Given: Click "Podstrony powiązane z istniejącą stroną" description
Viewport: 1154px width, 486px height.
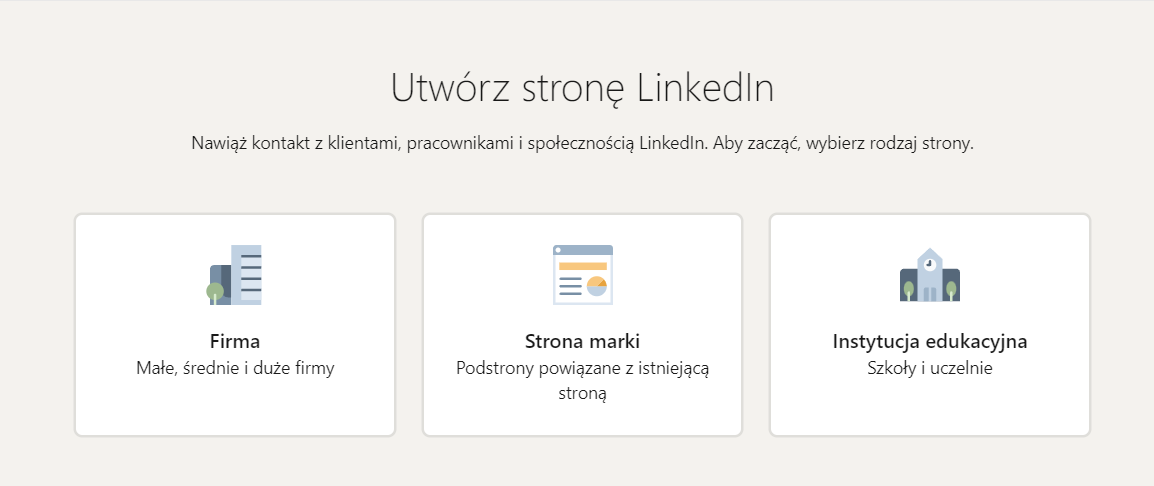Looking at the screenshot, I should [582, 381].
